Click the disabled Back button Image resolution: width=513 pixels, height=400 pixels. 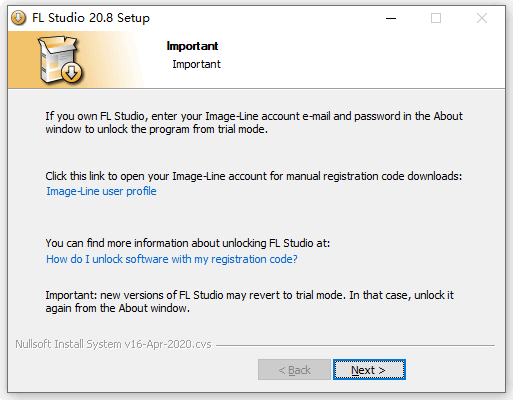coord(294,370)
